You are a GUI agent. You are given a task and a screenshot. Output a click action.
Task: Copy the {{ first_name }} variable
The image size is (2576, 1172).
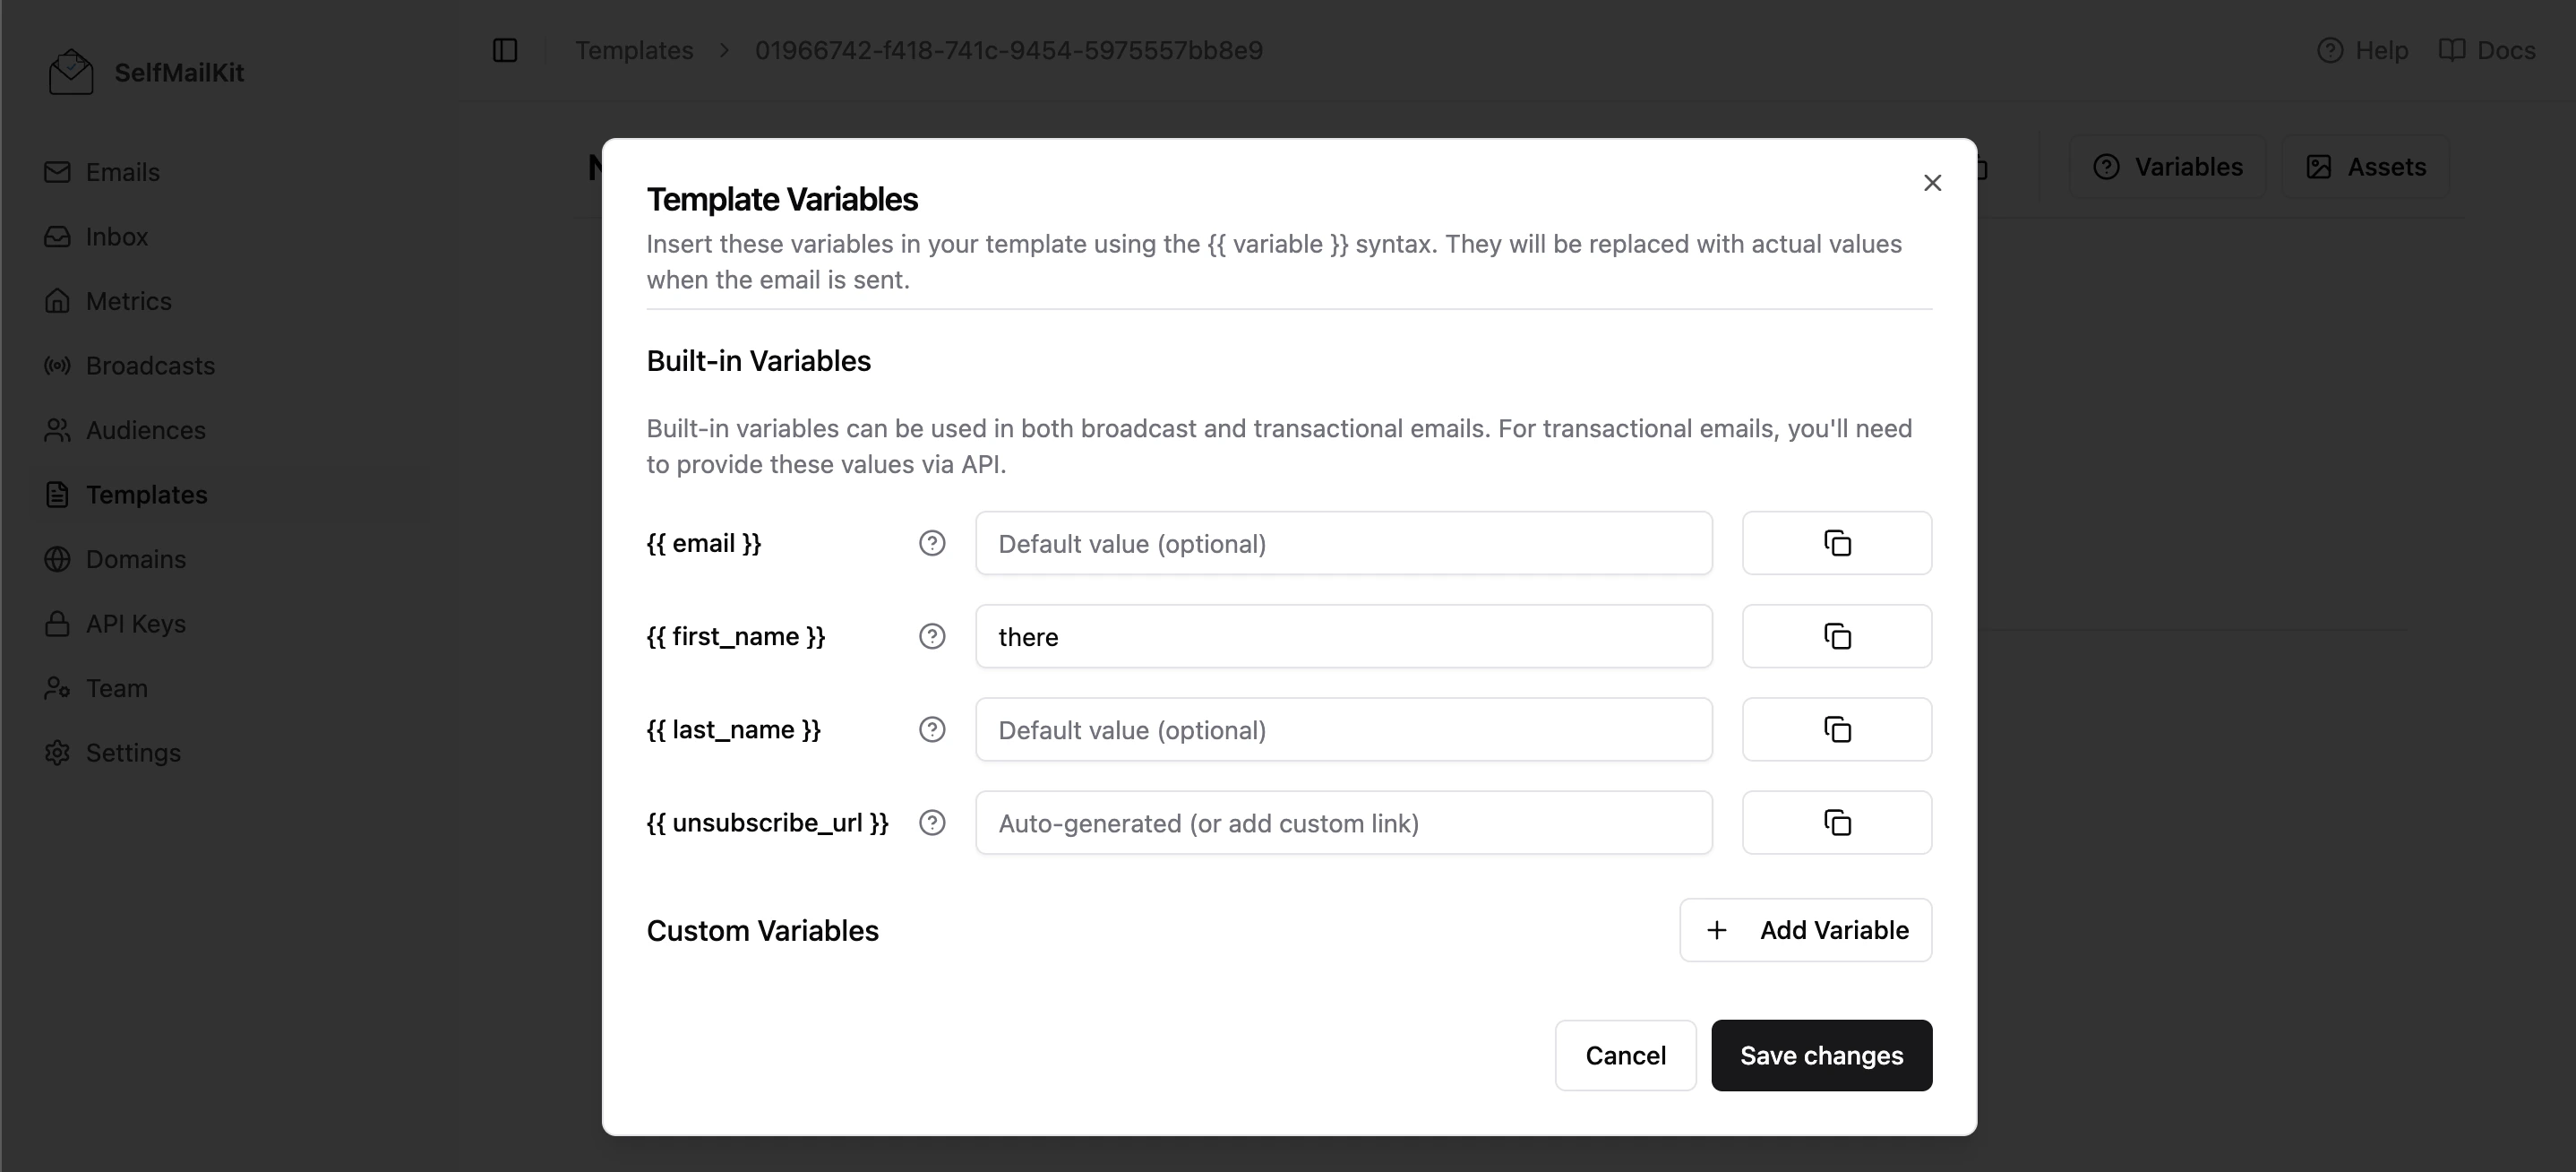tap(1837, 636)
